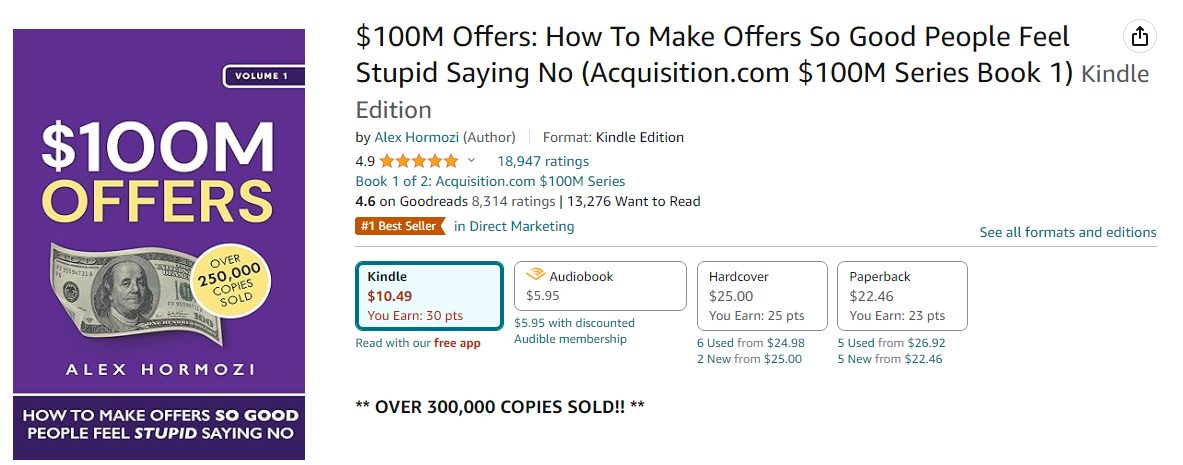Open See all formats and editions
The height and width of the screenshot is (465, 1183).
pos(1068,232)
